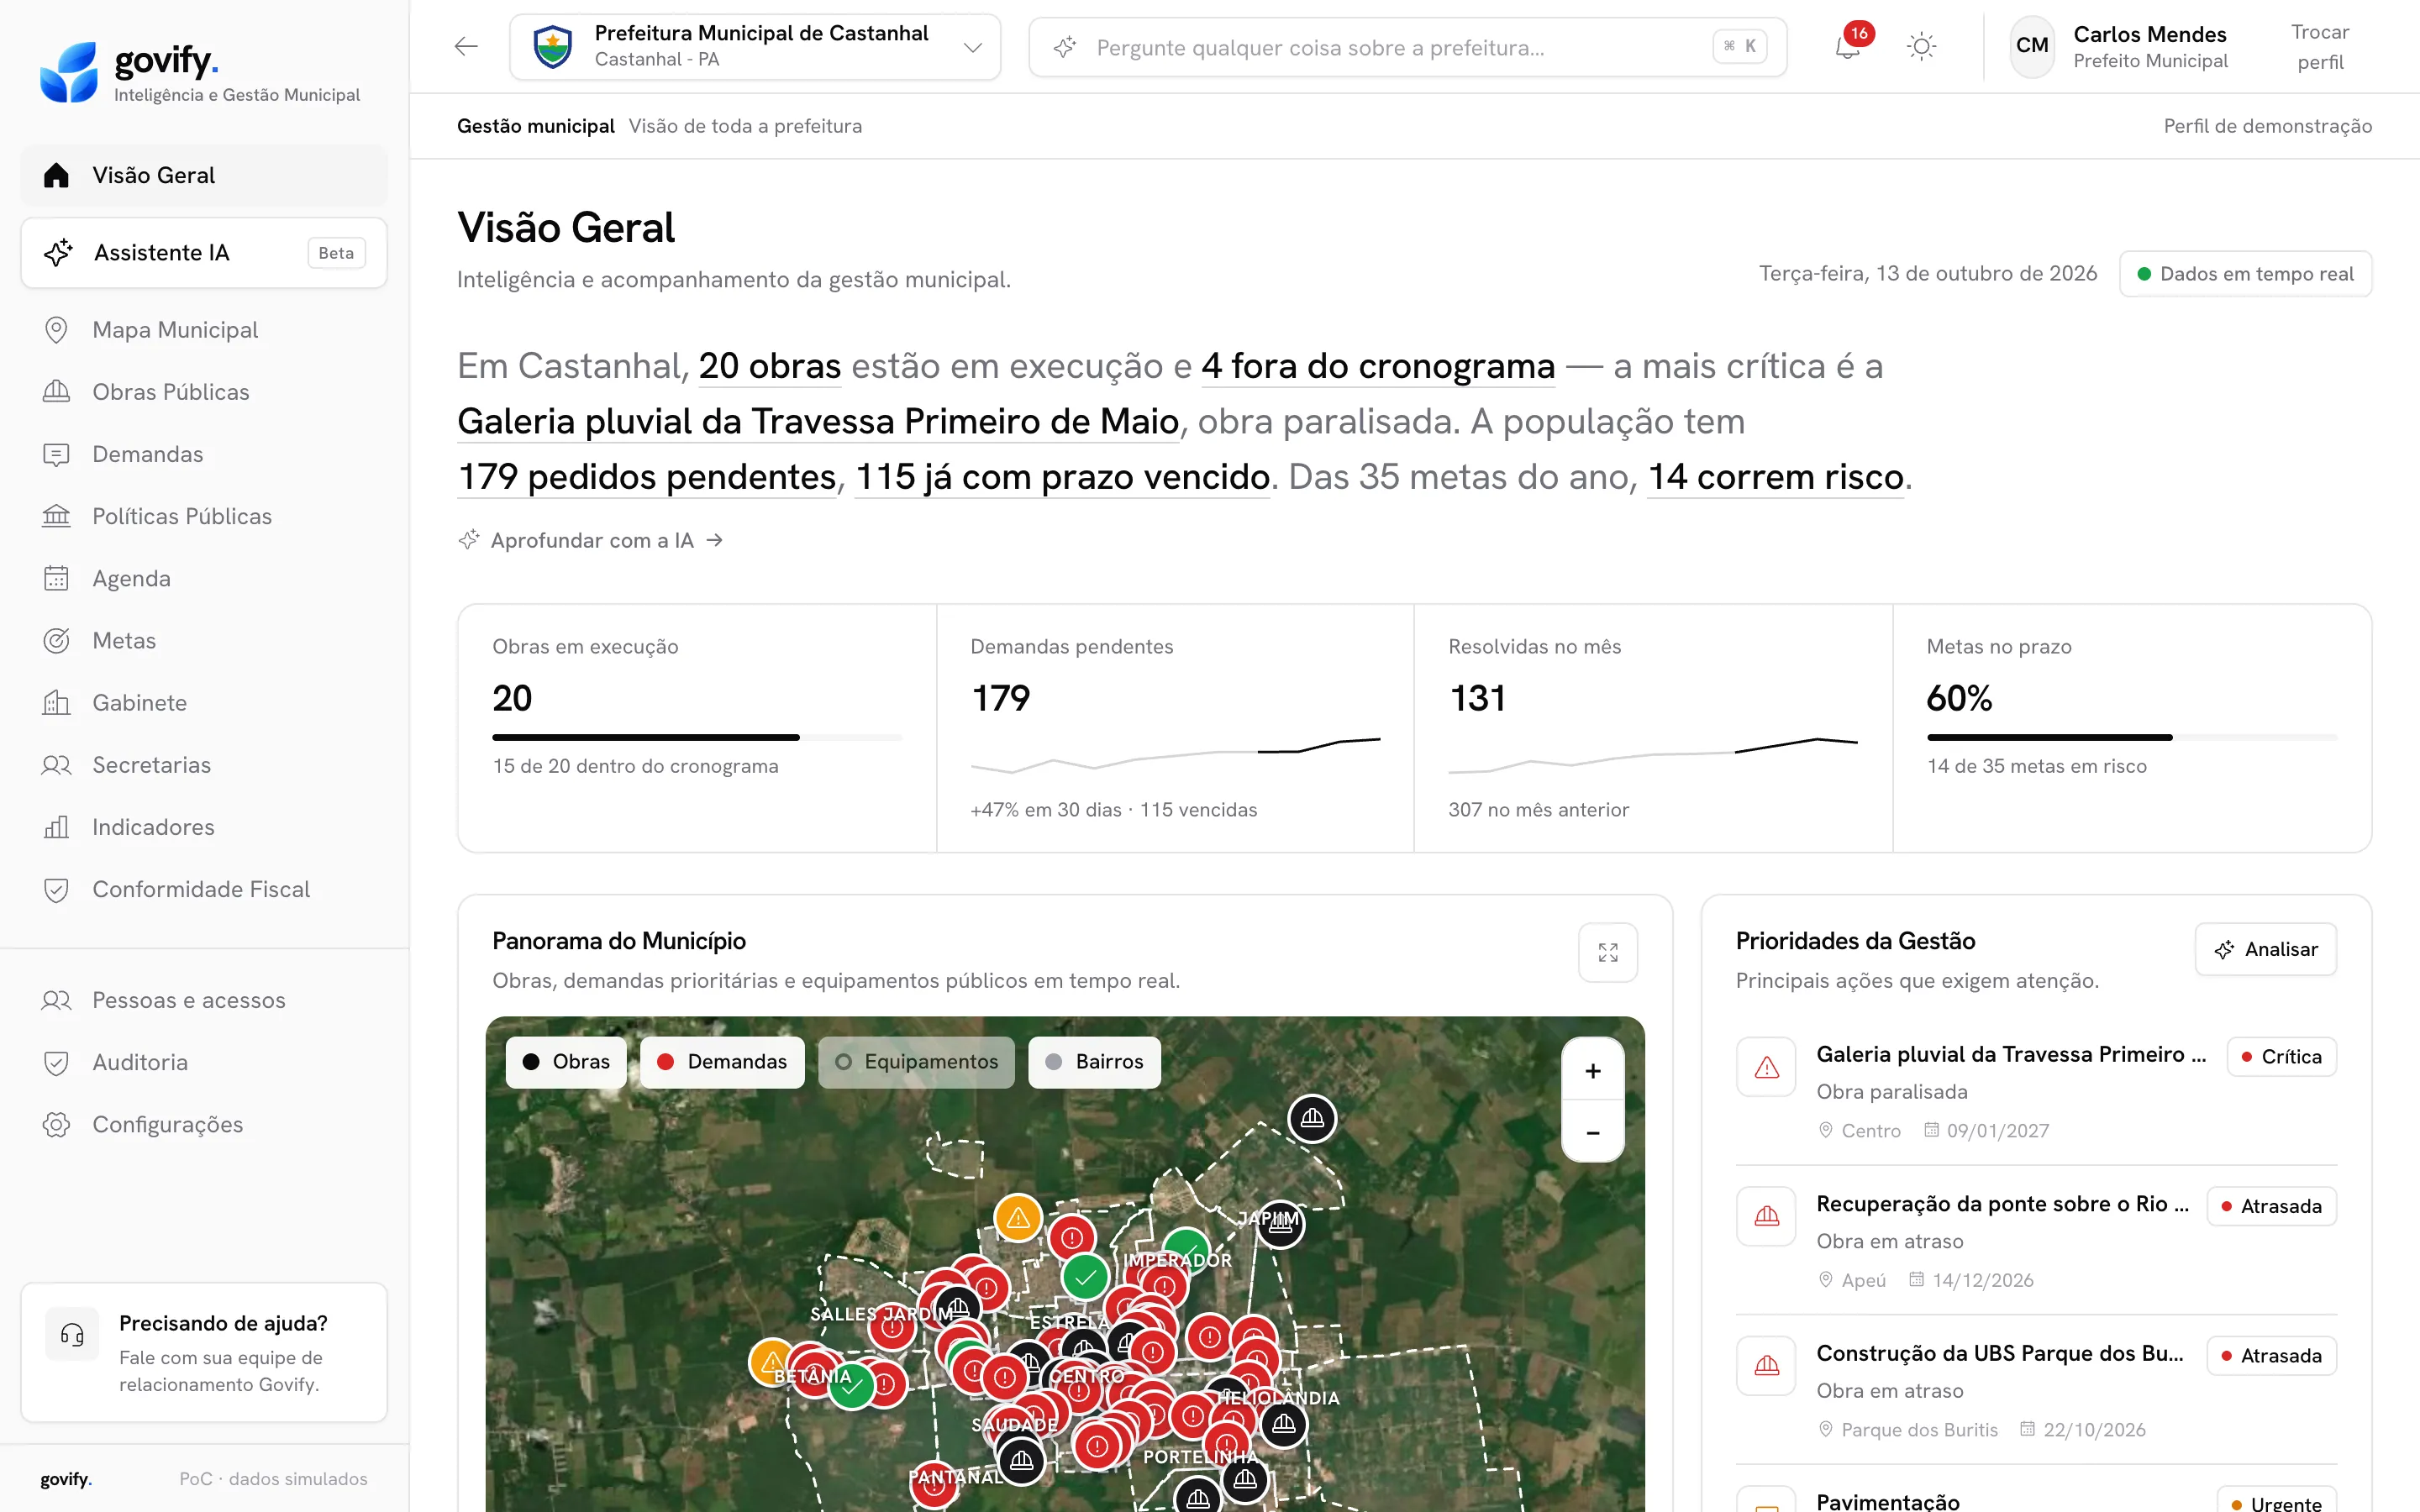Click '179 pedidos pendentes' link

(647, 477)
